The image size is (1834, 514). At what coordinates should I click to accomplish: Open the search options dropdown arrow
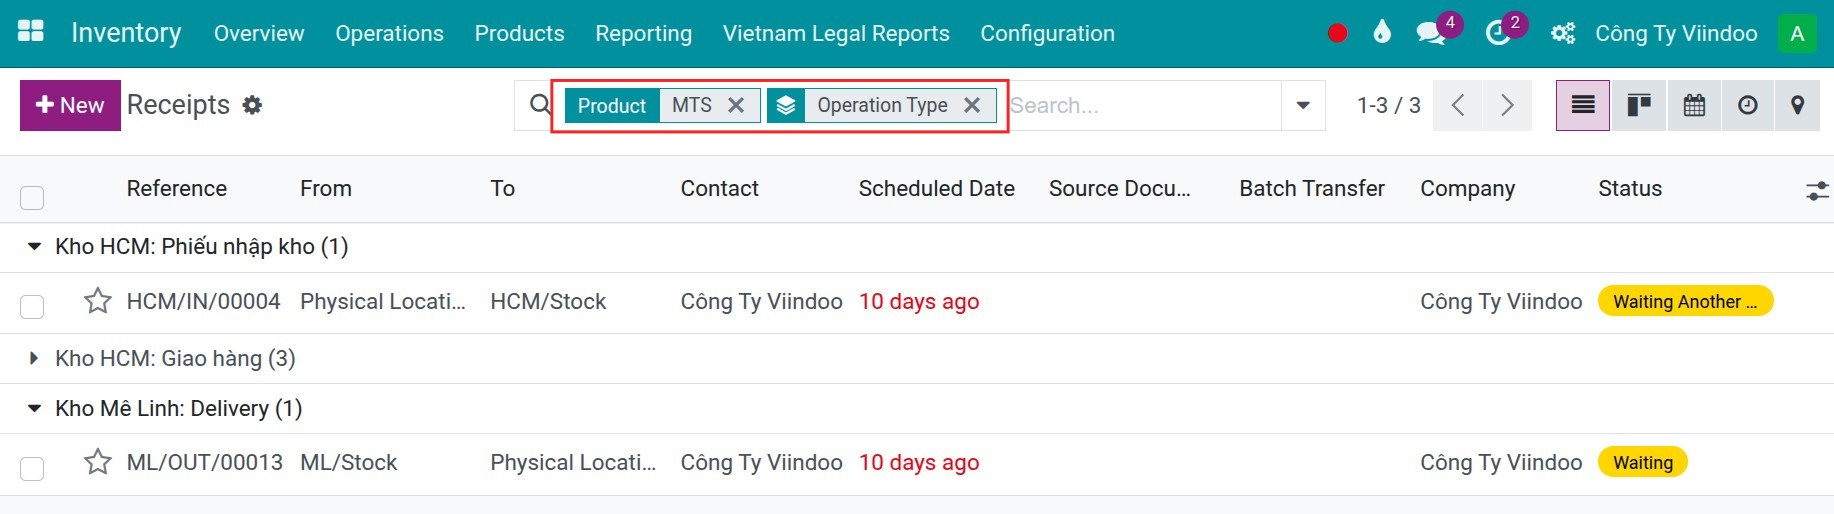click(1303, 105)
